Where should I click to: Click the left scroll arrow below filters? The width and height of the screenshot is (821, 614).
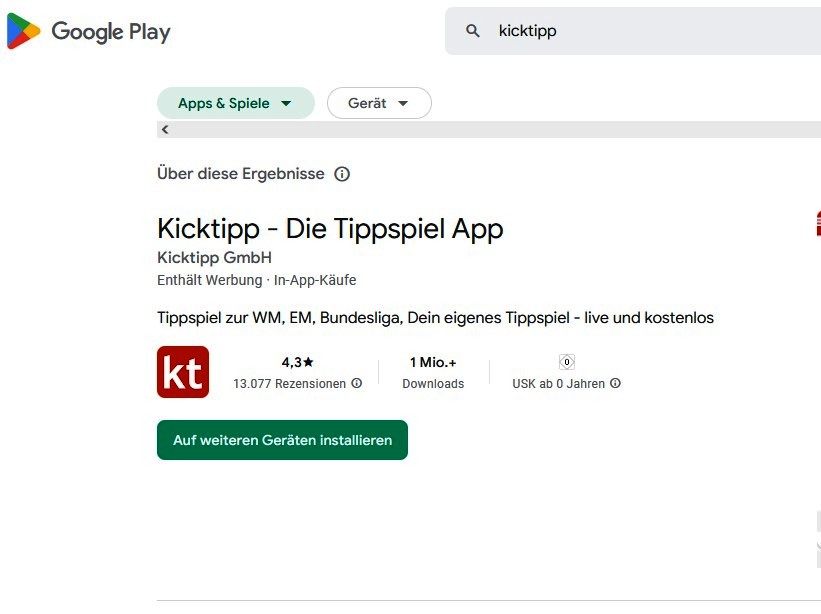point(165,129)
